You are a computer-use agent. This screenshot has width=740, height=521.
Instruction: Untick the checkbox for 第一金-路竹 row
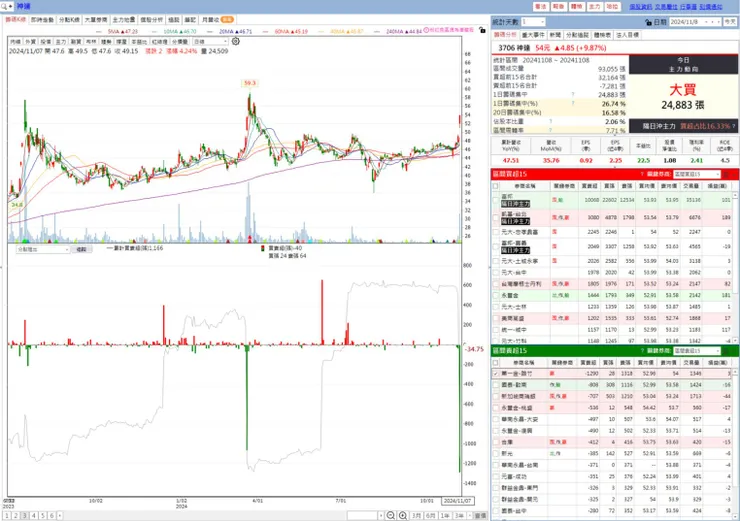coord(496,373)
